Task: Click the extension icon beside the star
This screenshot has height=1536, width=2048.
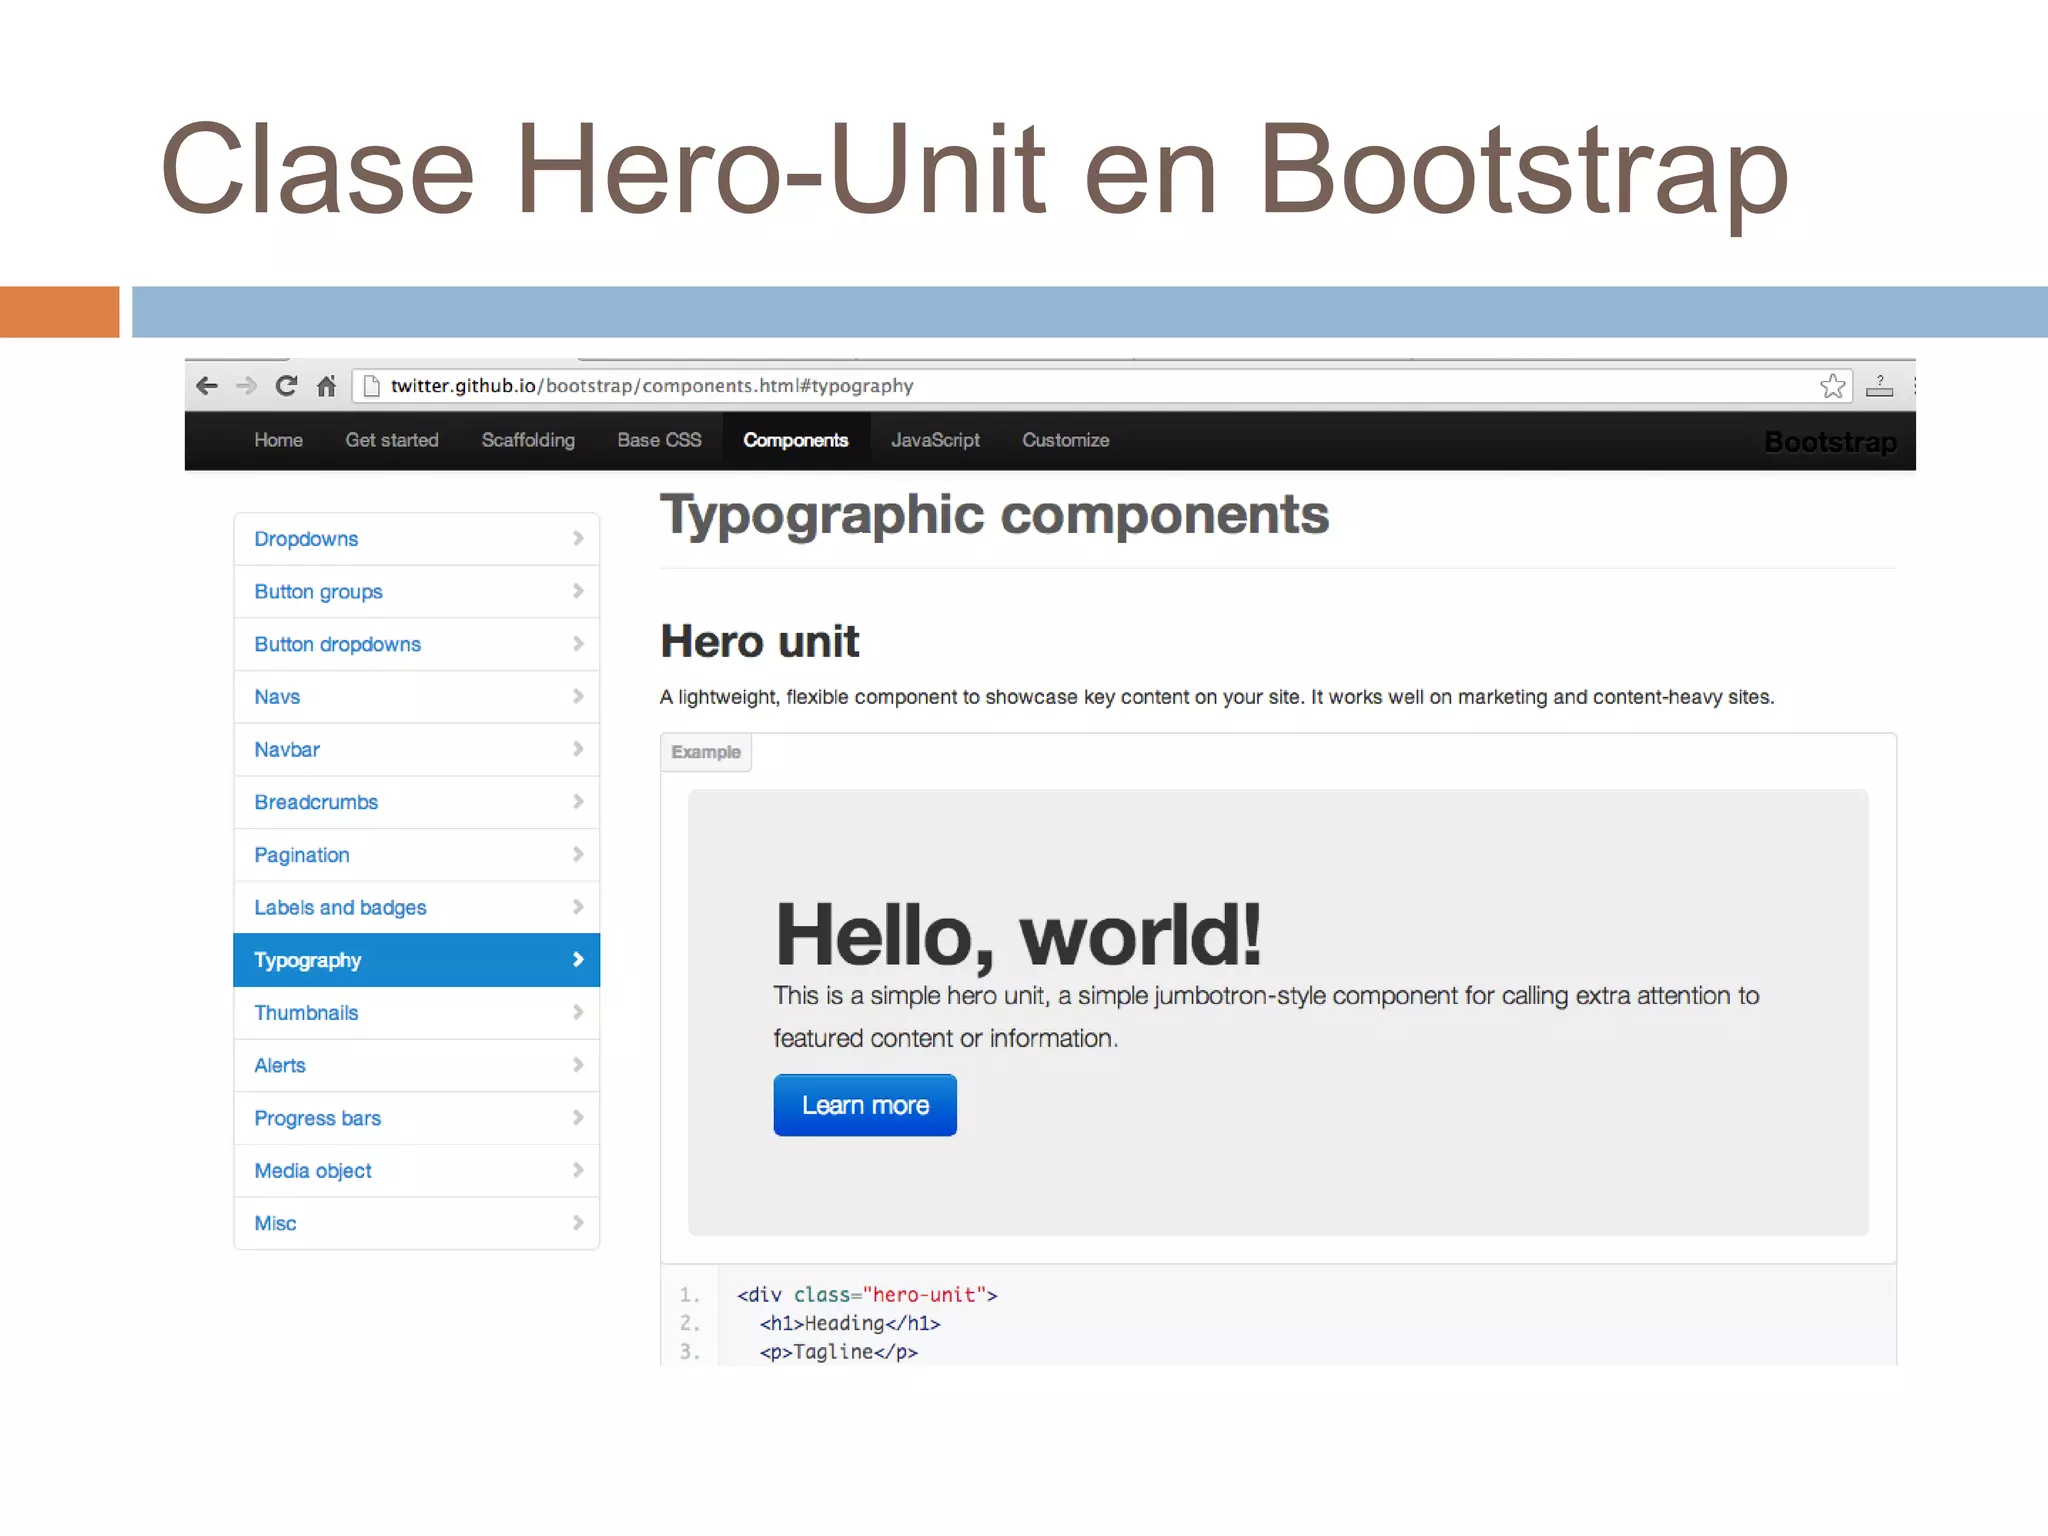Action: click(1880, 386)
